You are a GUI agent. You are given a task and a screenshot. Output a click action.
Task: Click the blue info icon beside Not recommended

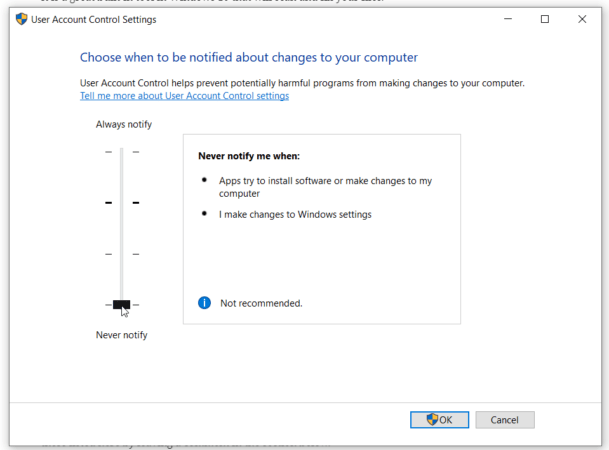(x=205, y=302)
